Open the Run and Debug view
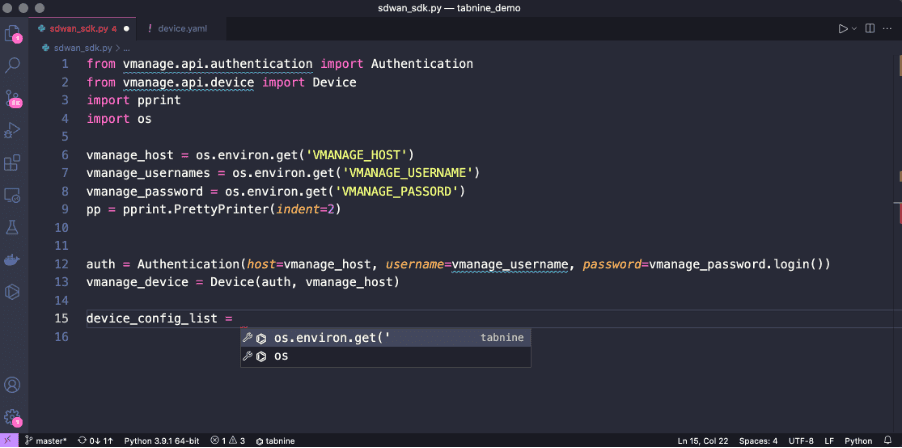The width and height of the screenshot is (902, 448). click(13, 130)
